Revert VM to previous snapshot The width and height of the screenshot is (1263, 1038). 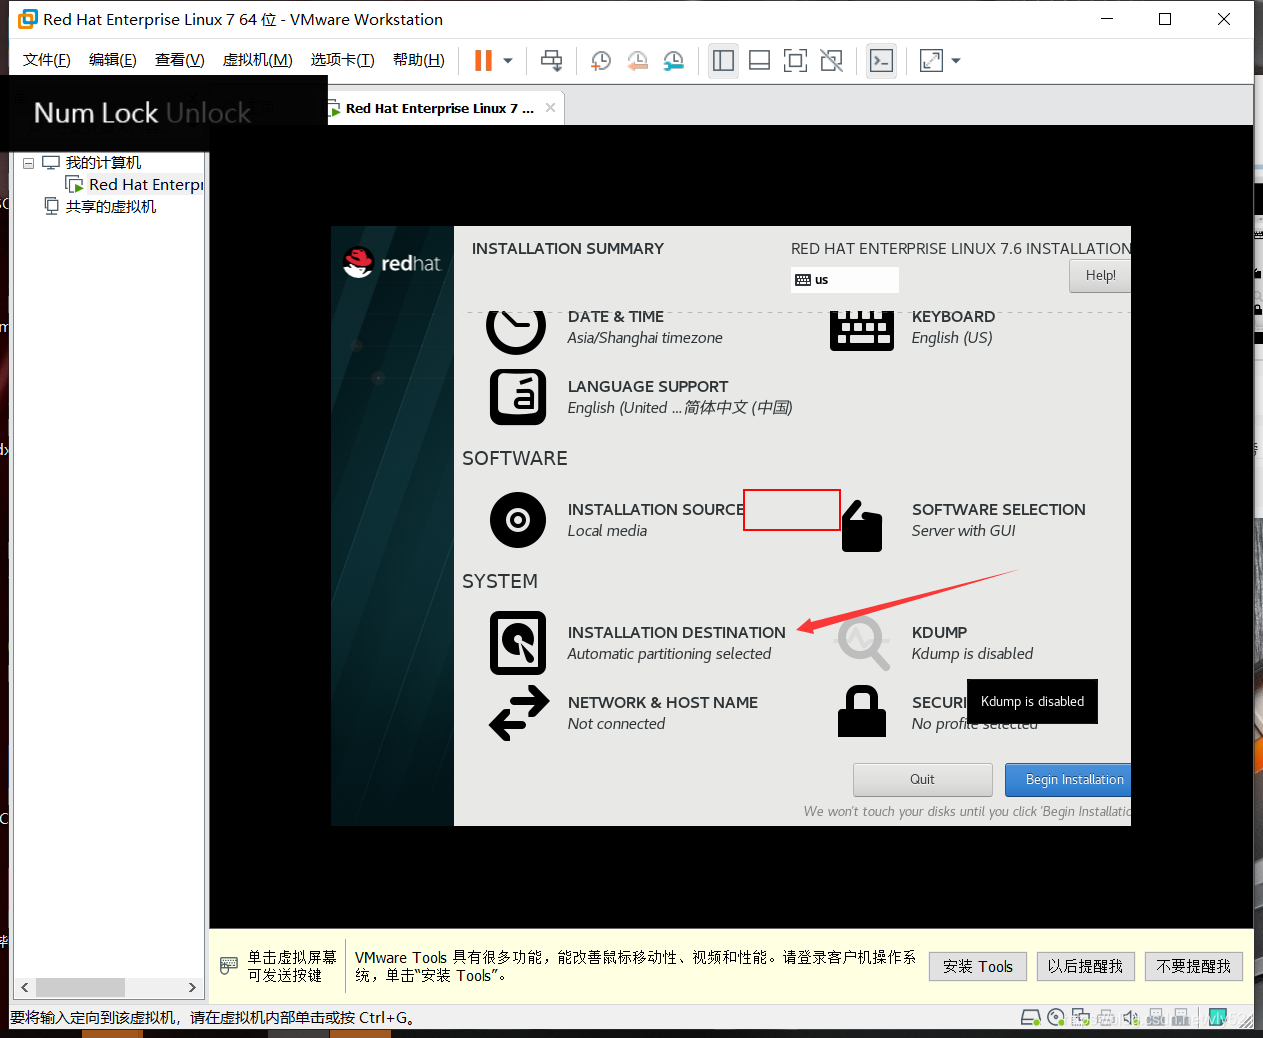pos(637,61)
